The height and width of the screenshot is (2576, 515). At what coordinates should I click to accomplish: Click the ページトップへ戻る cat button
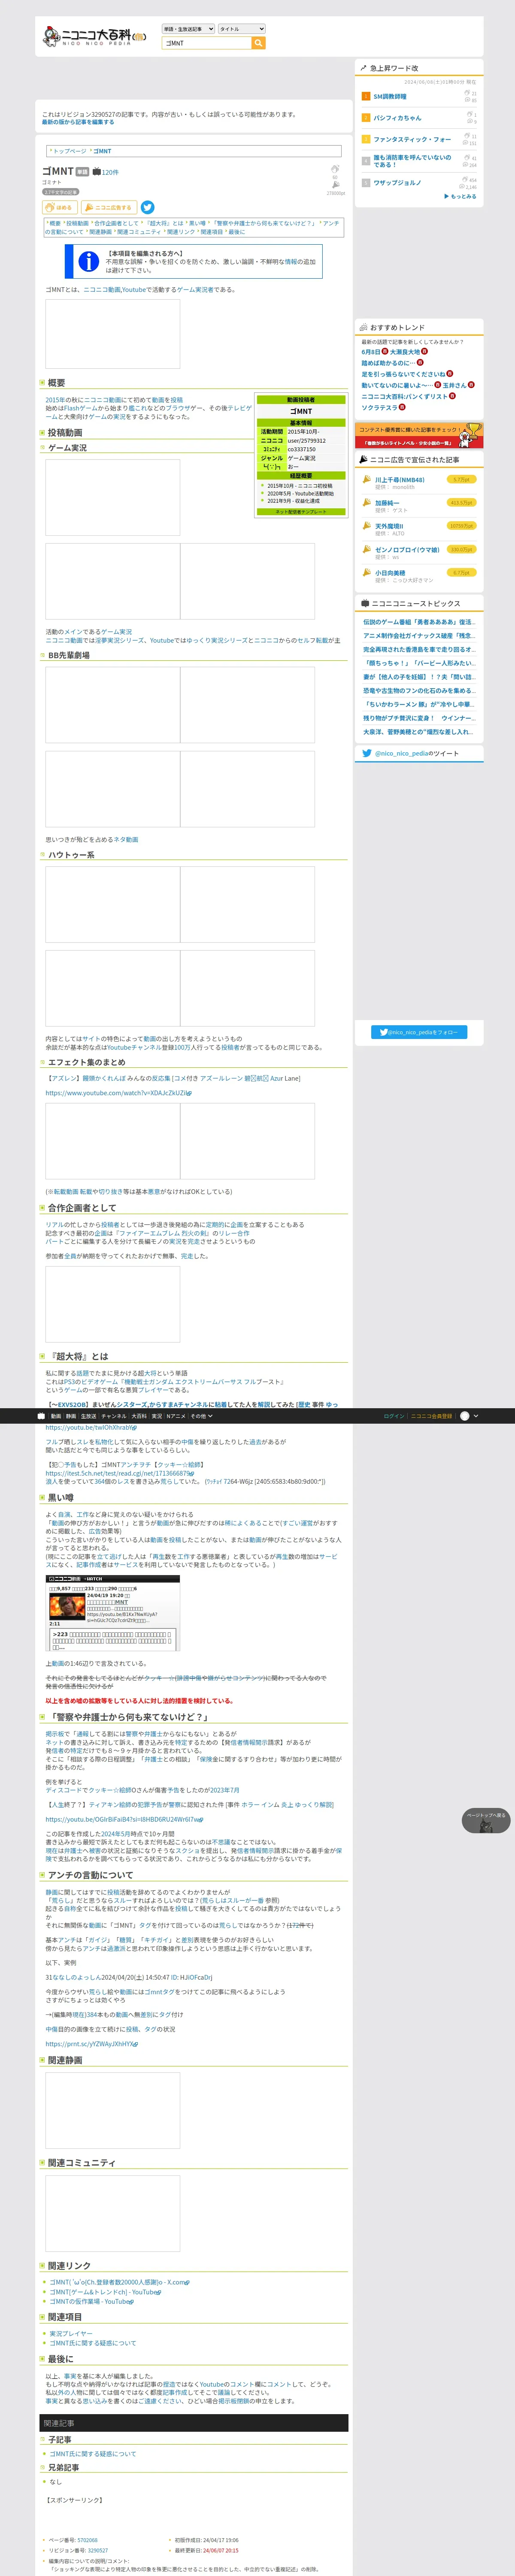486,1820
